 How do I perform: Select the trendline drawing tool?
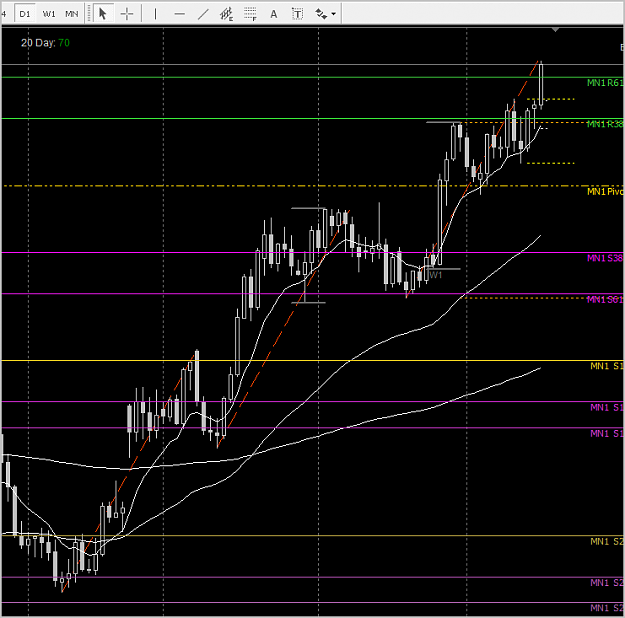coord(203,14)
